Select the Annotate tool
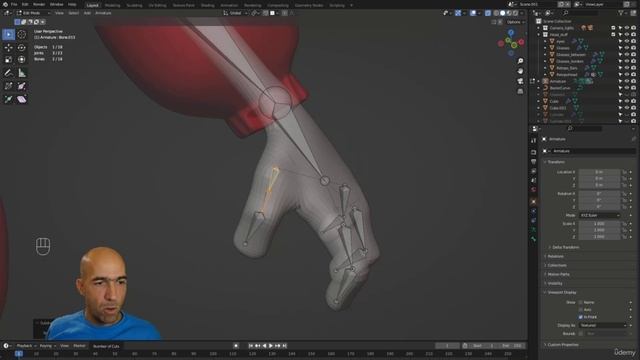 tap(8, 73)
